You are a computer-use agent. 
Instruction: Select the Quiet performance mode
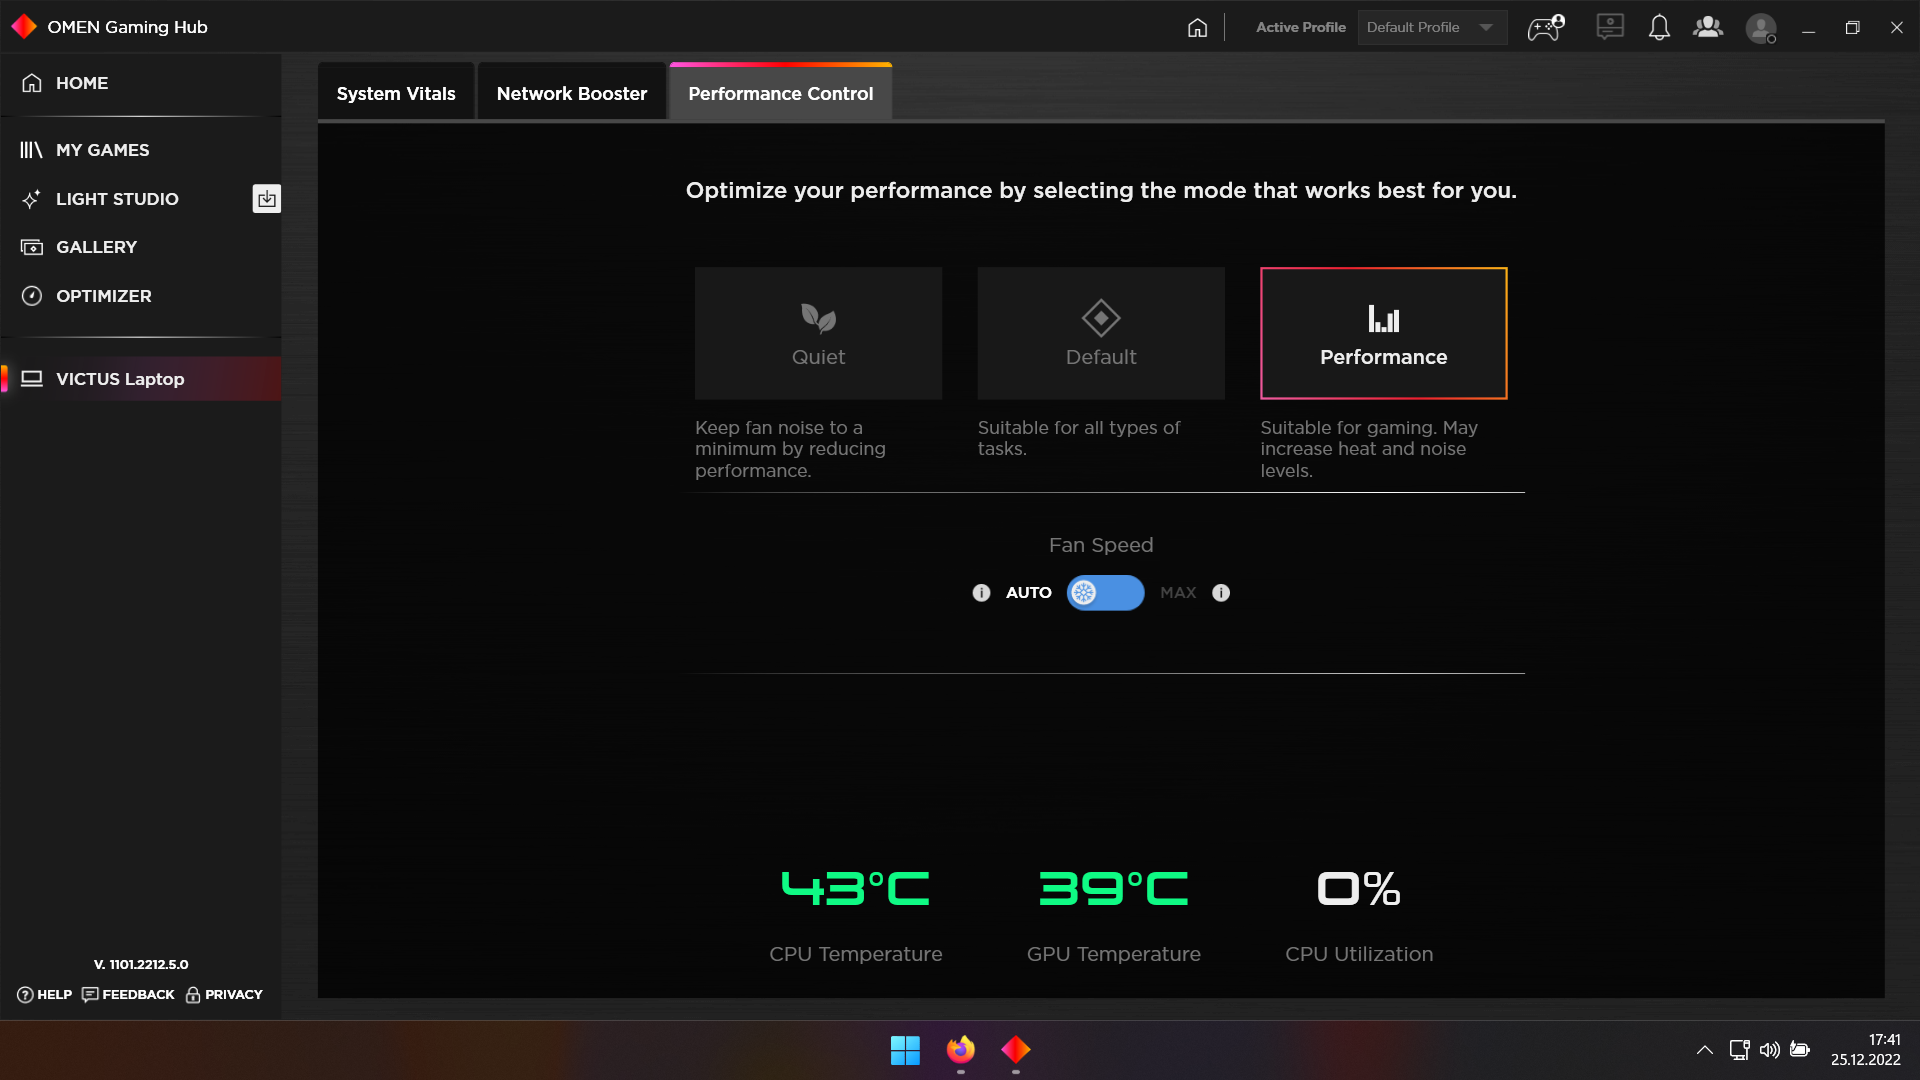pyautogui.click(x=818, y=334)
